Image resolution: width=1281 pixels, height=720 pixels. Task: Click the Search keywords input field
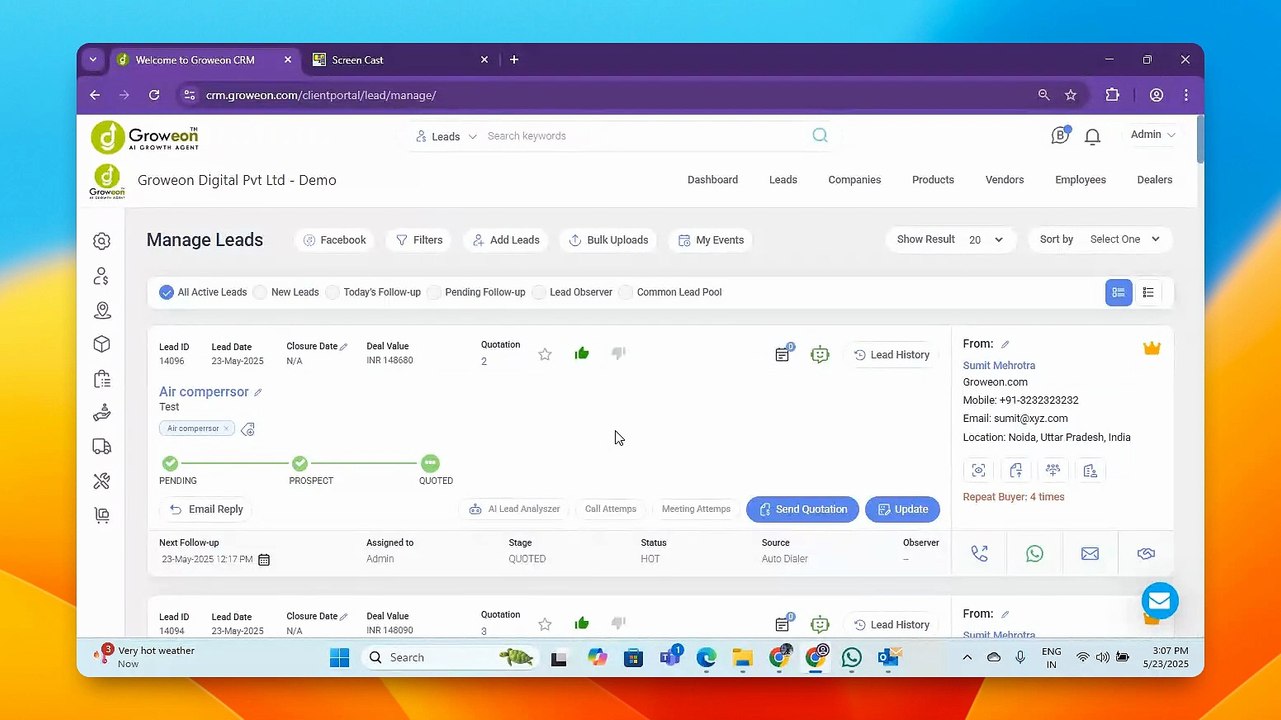(x=645, y=136)
